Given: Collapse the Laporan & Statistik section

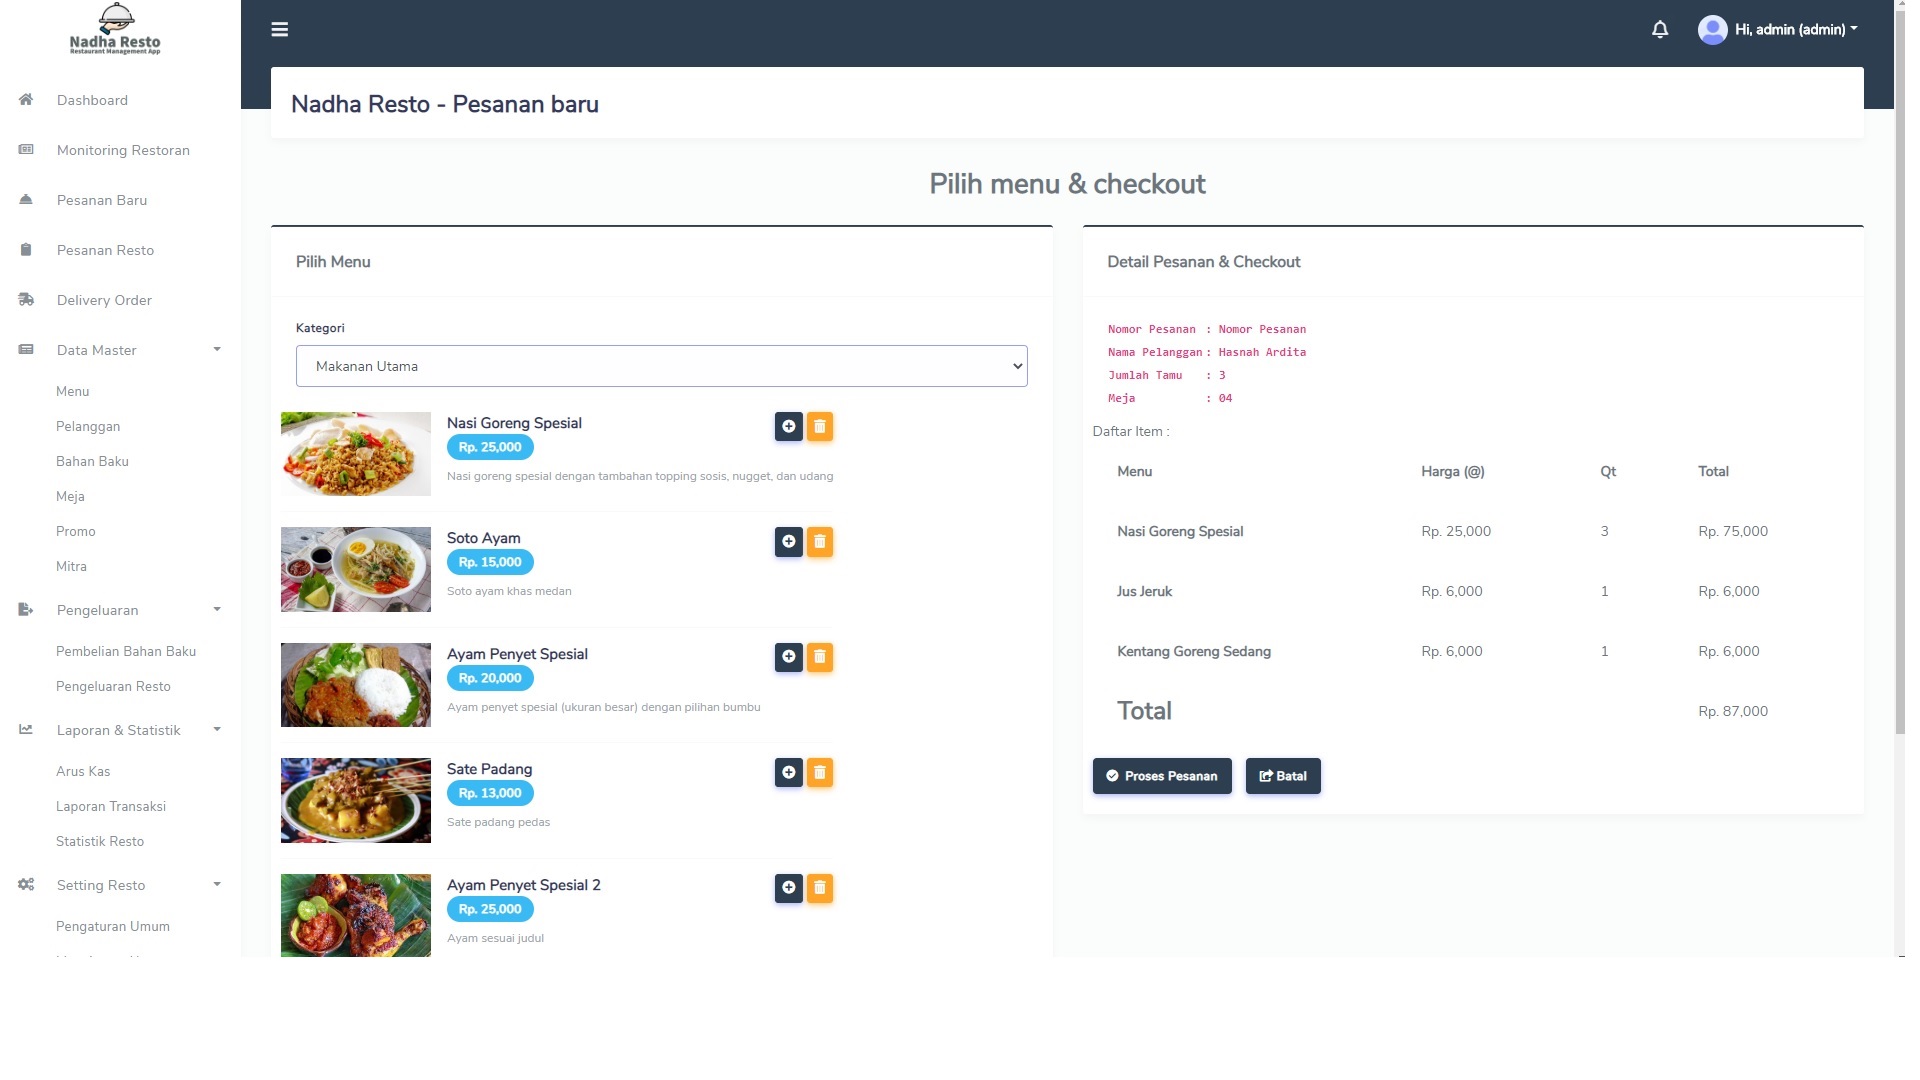Looking at the screenshot, I should click(x=120, y=730).
